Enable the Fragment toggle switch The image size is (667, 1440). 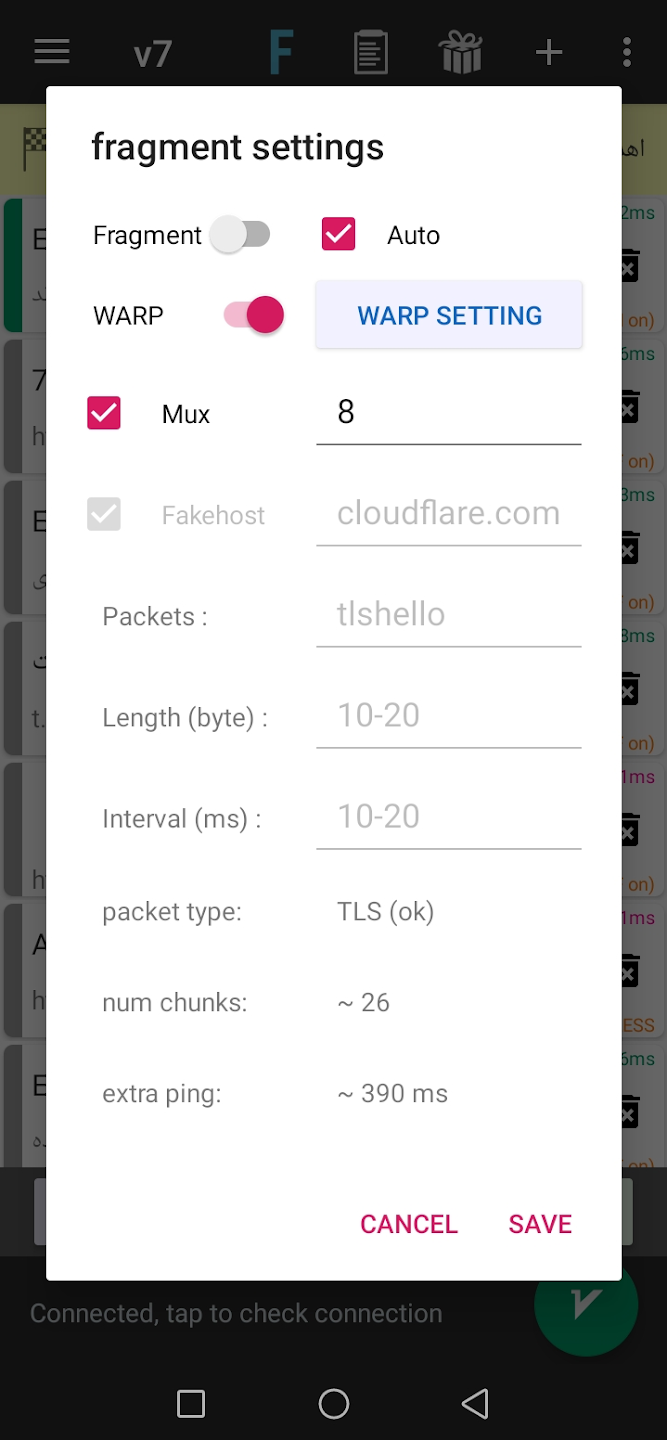[240, 235]
